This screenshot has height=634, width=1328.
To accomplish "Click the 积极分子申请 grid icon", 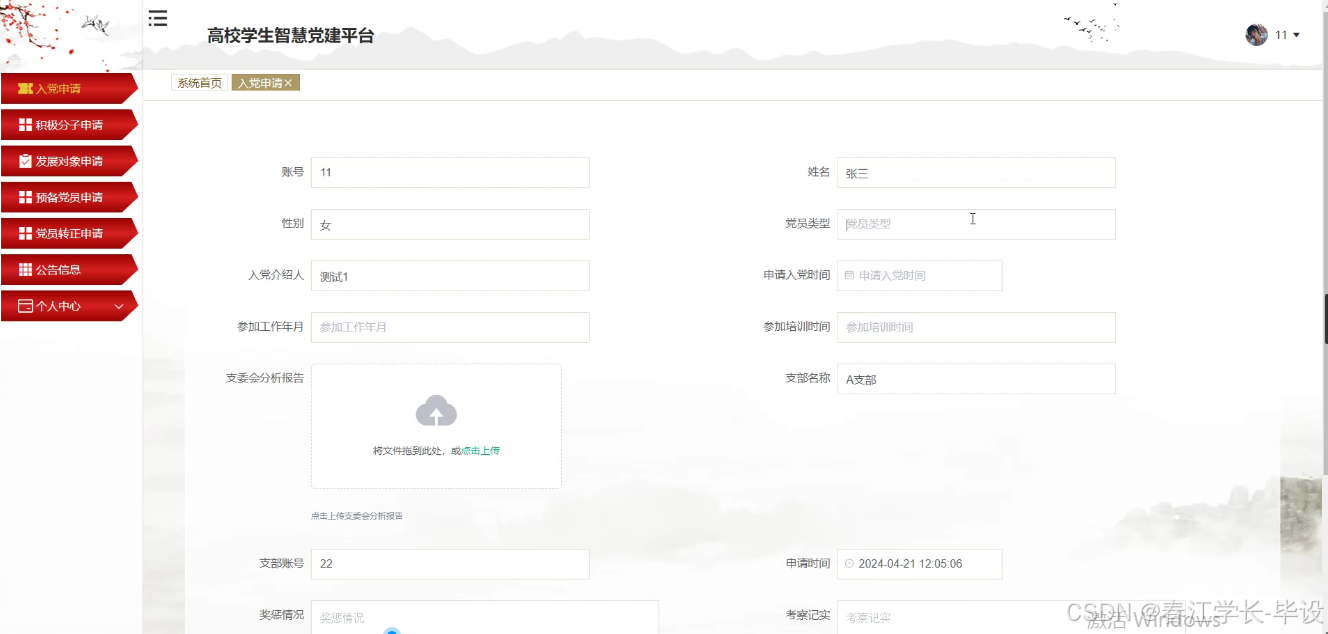I will click(26, 125).
